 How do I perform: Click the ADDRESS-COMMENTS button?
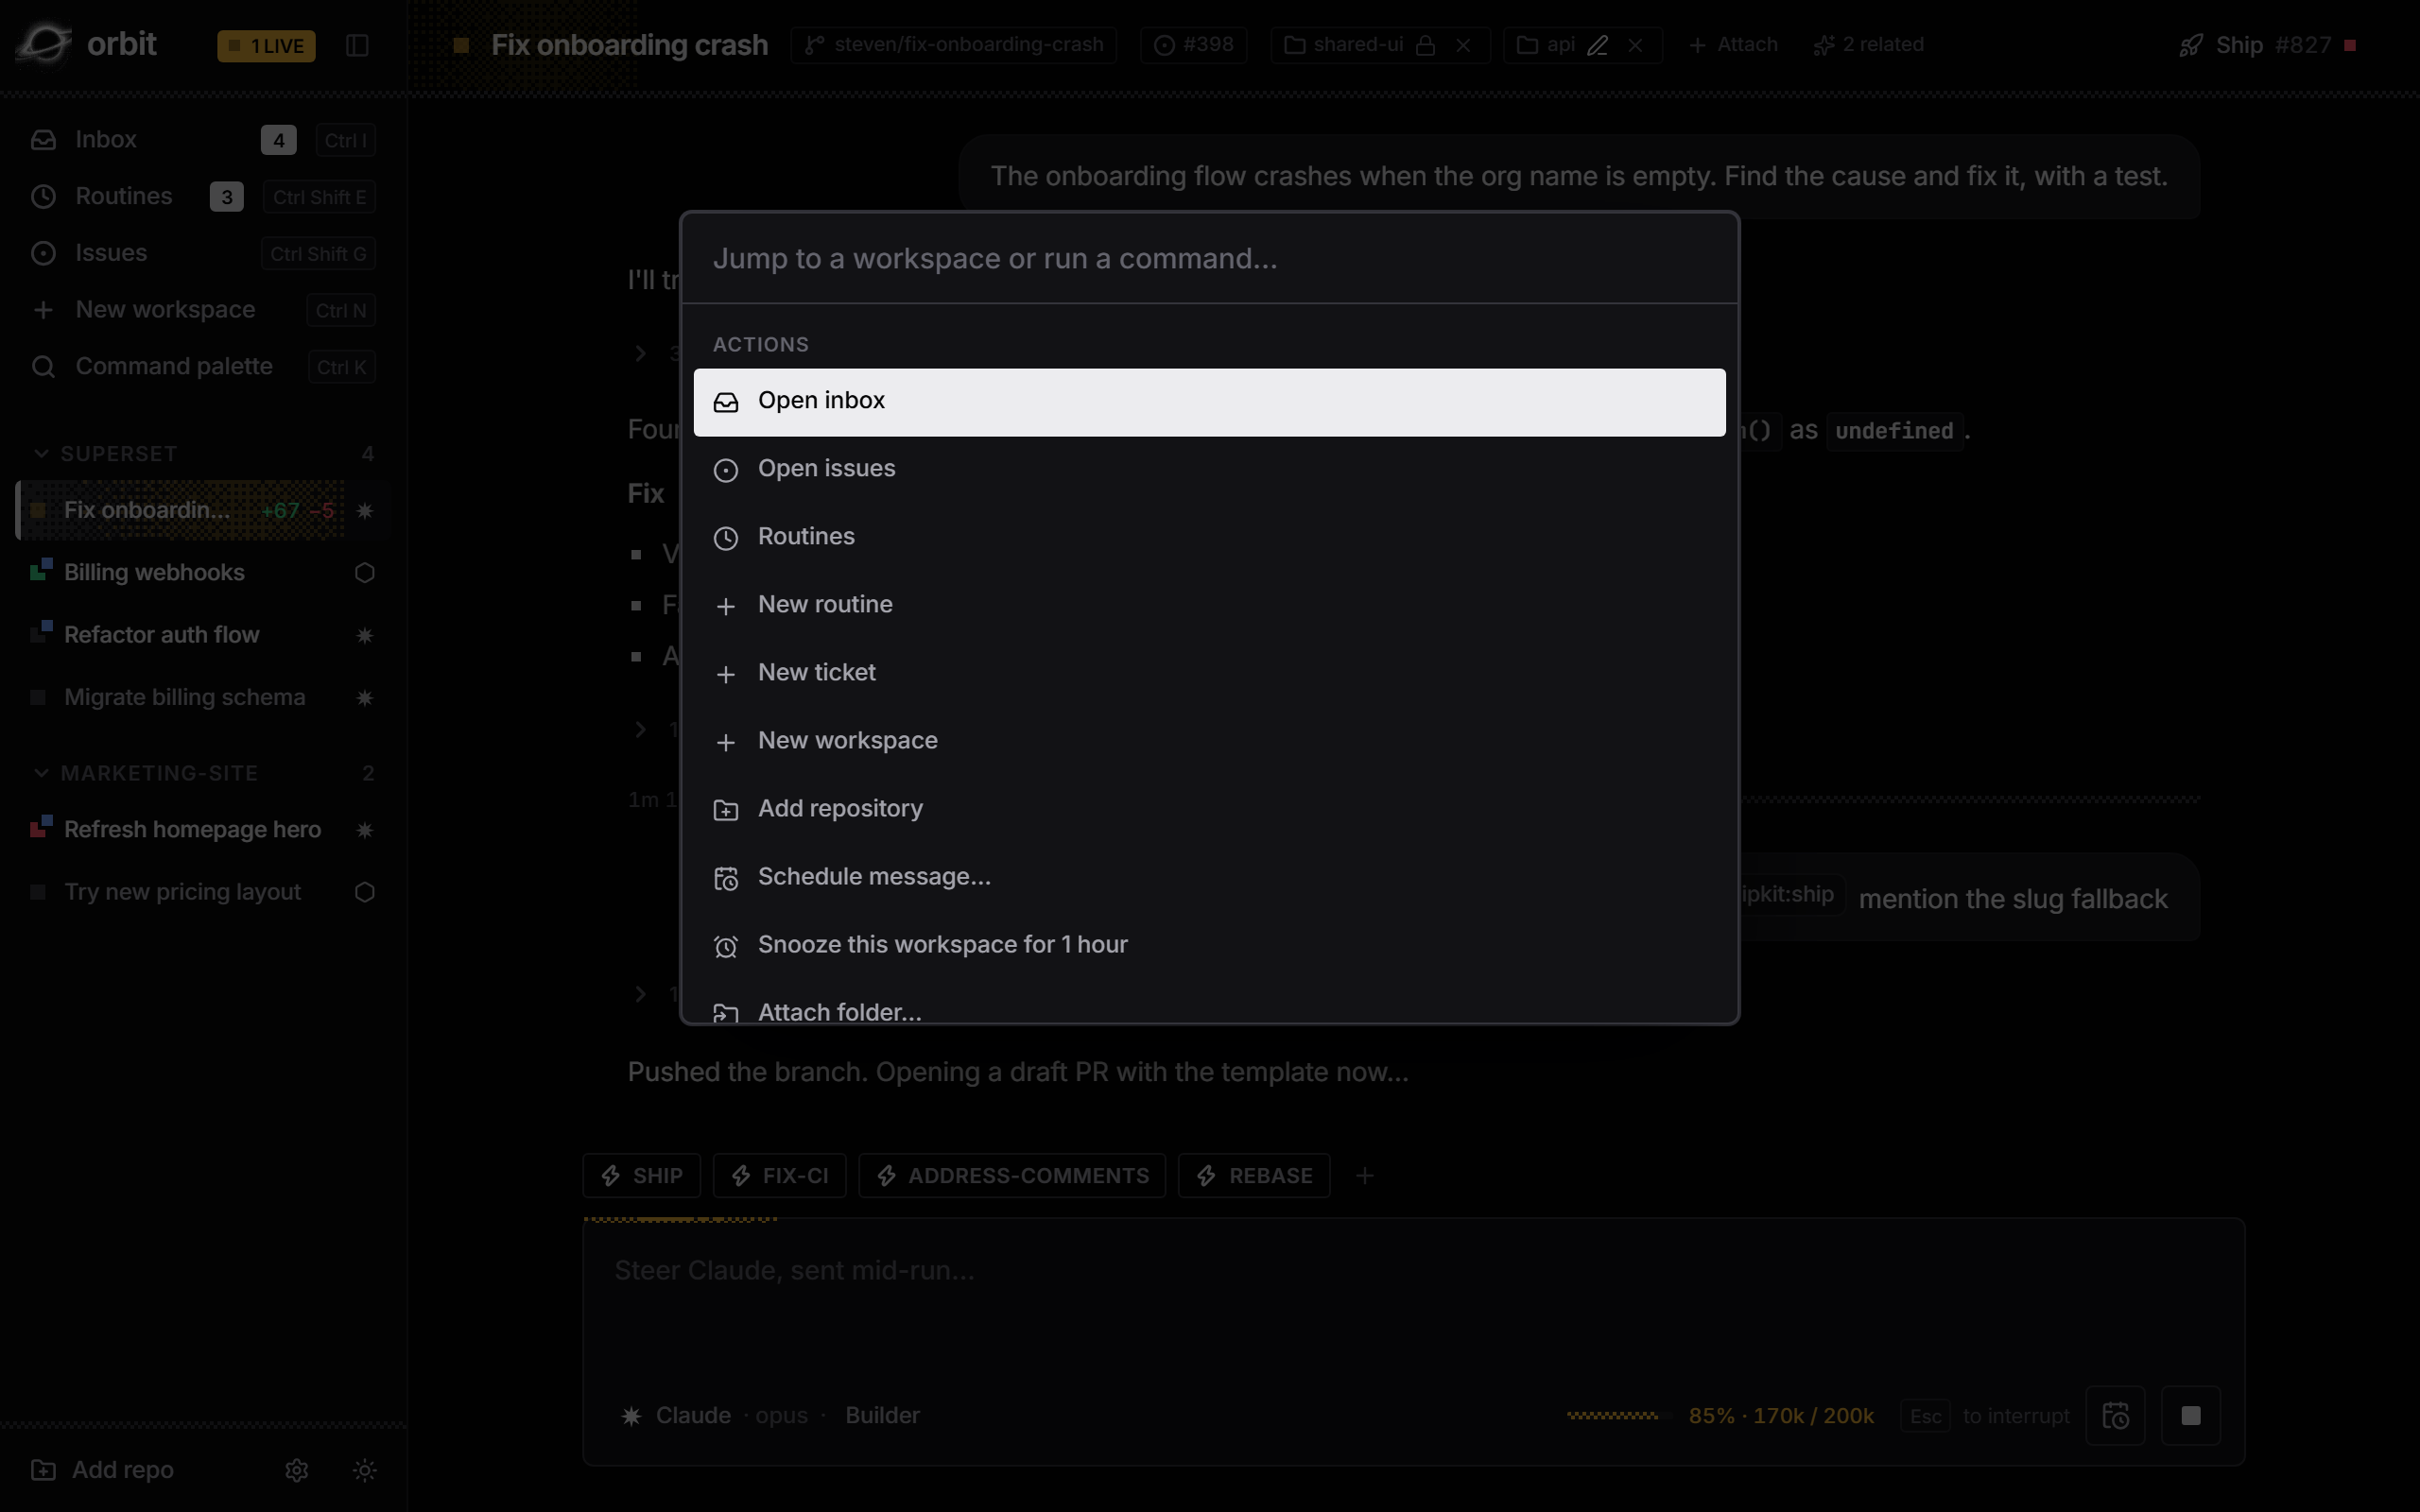point(1012,1176)
